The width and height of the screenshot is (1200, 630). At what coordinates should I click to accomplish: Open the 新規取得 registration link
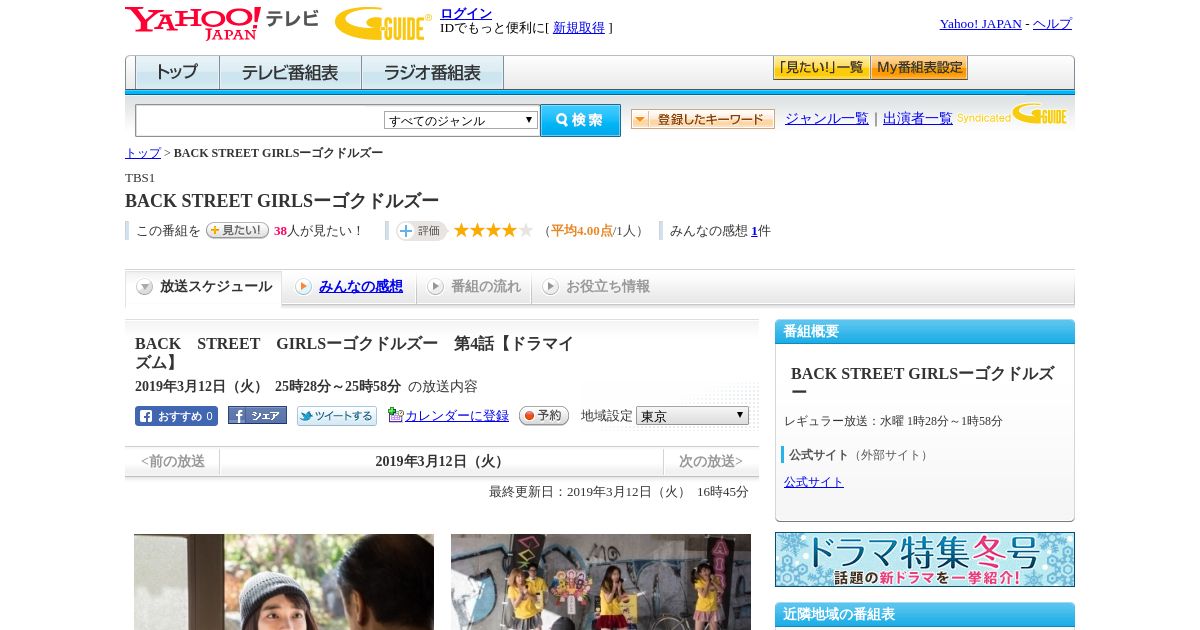(579, 28)
